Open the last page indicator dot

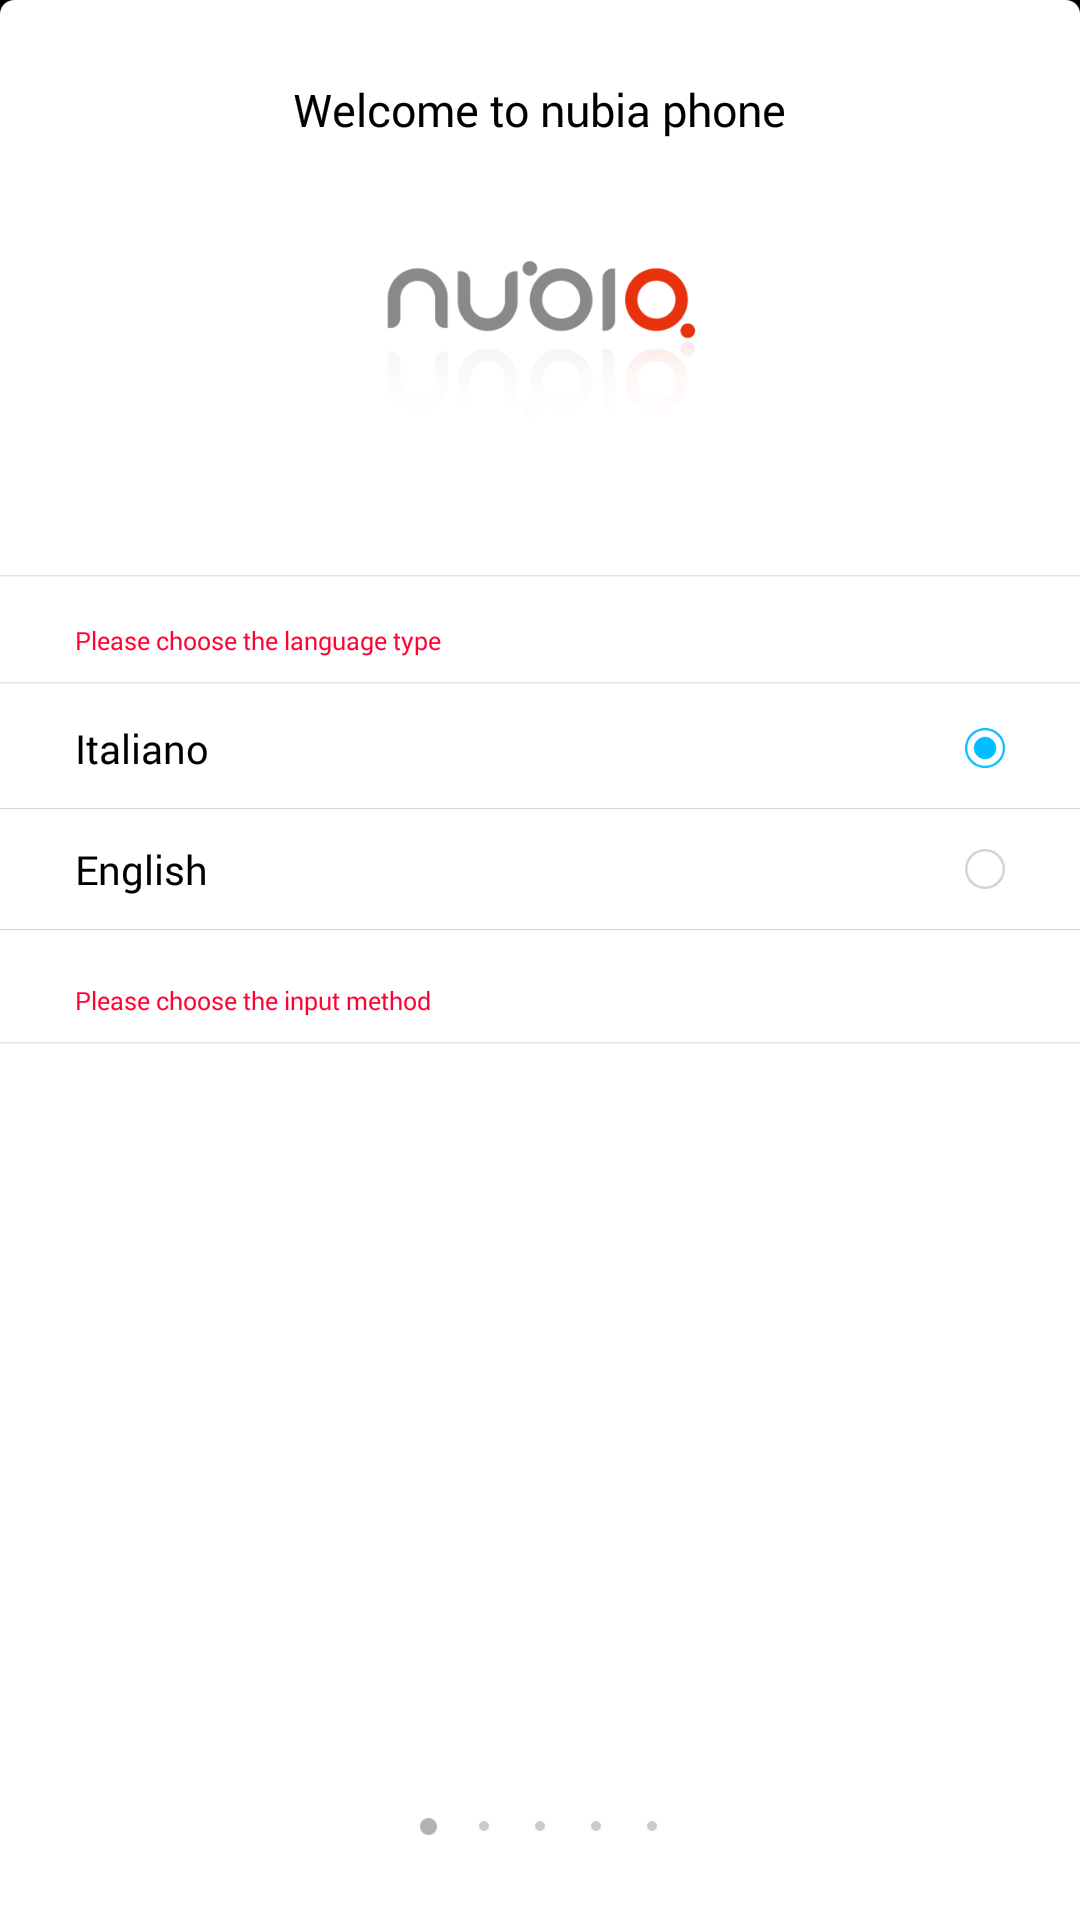[652, 1826]
